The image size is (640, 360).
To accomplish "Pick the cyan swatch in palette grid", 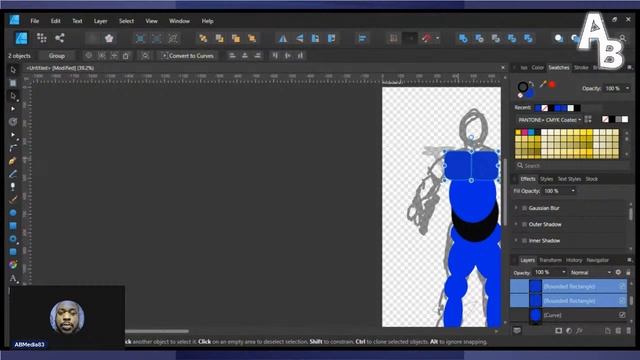I will coord(531,132).
